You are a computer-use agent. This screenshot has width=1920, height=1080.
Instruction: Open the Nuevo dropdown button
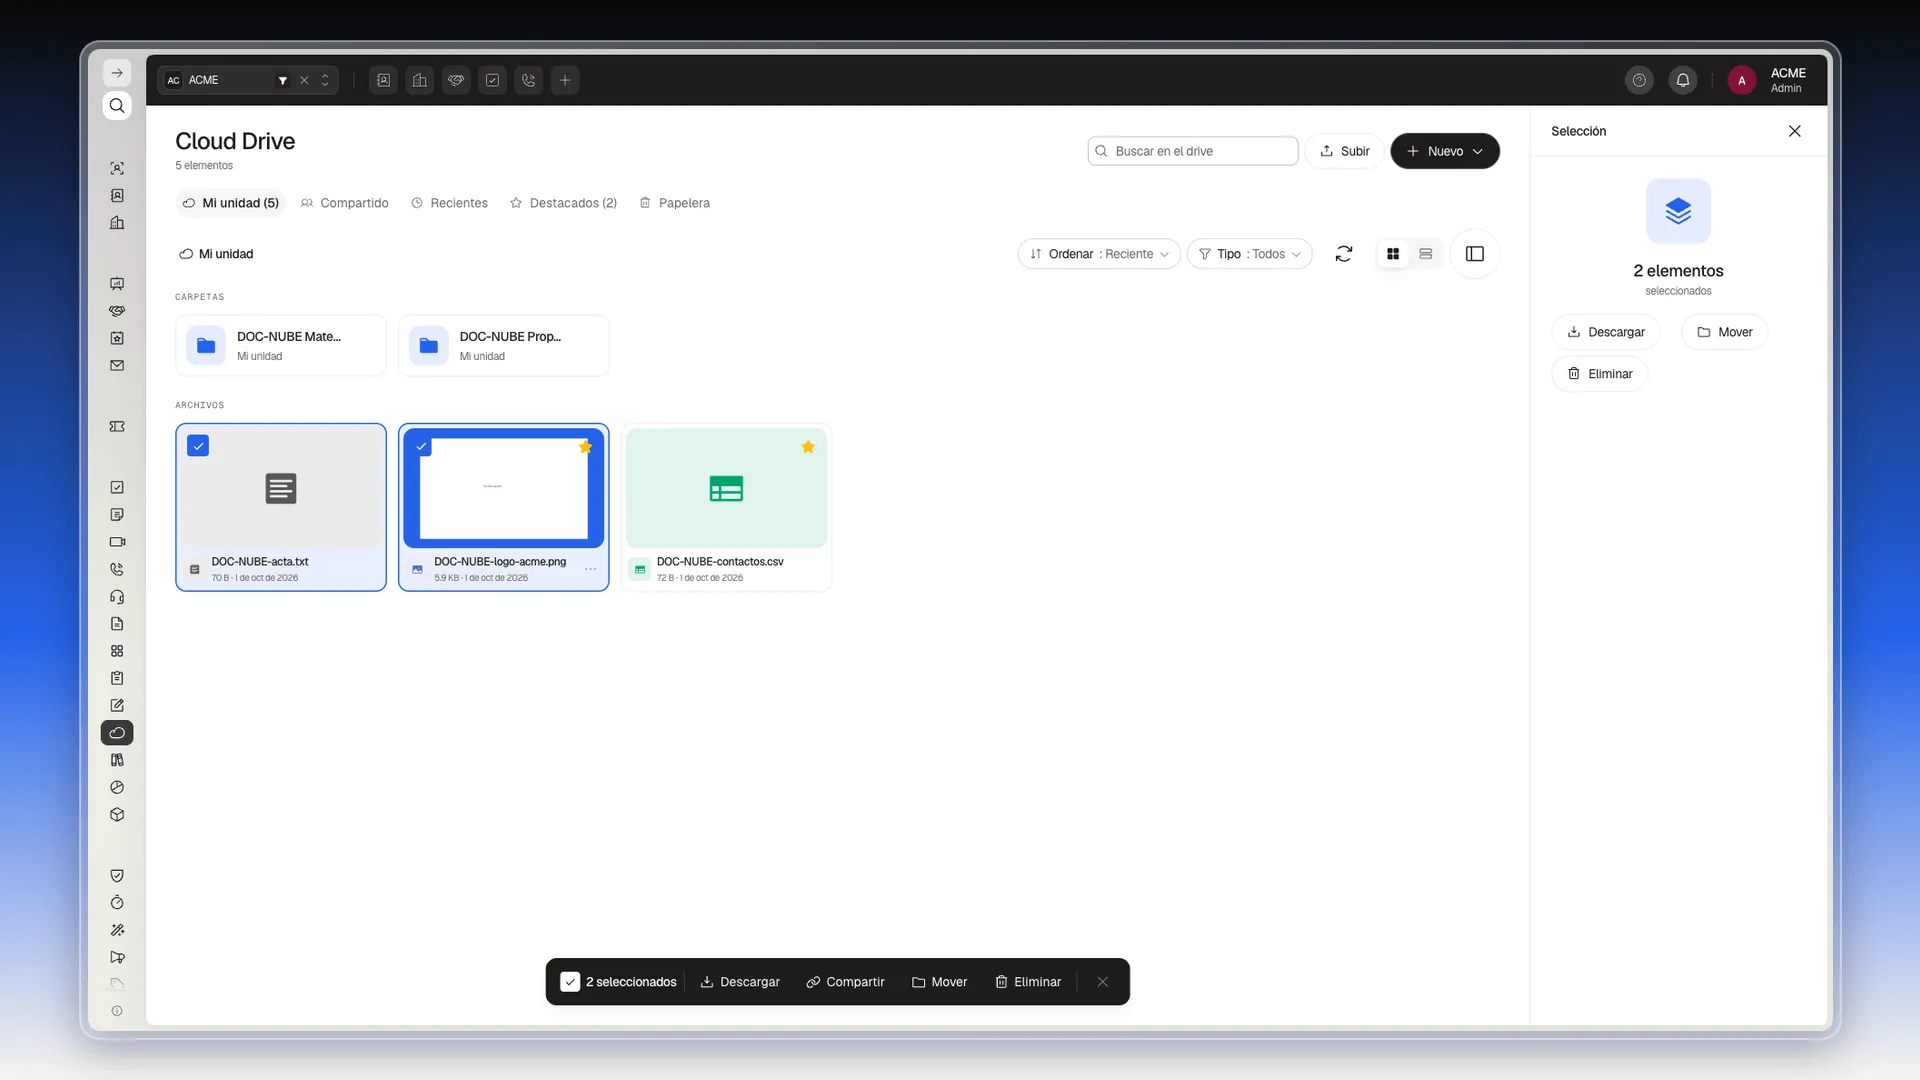pyautogui.click(x=1445, y=151)
